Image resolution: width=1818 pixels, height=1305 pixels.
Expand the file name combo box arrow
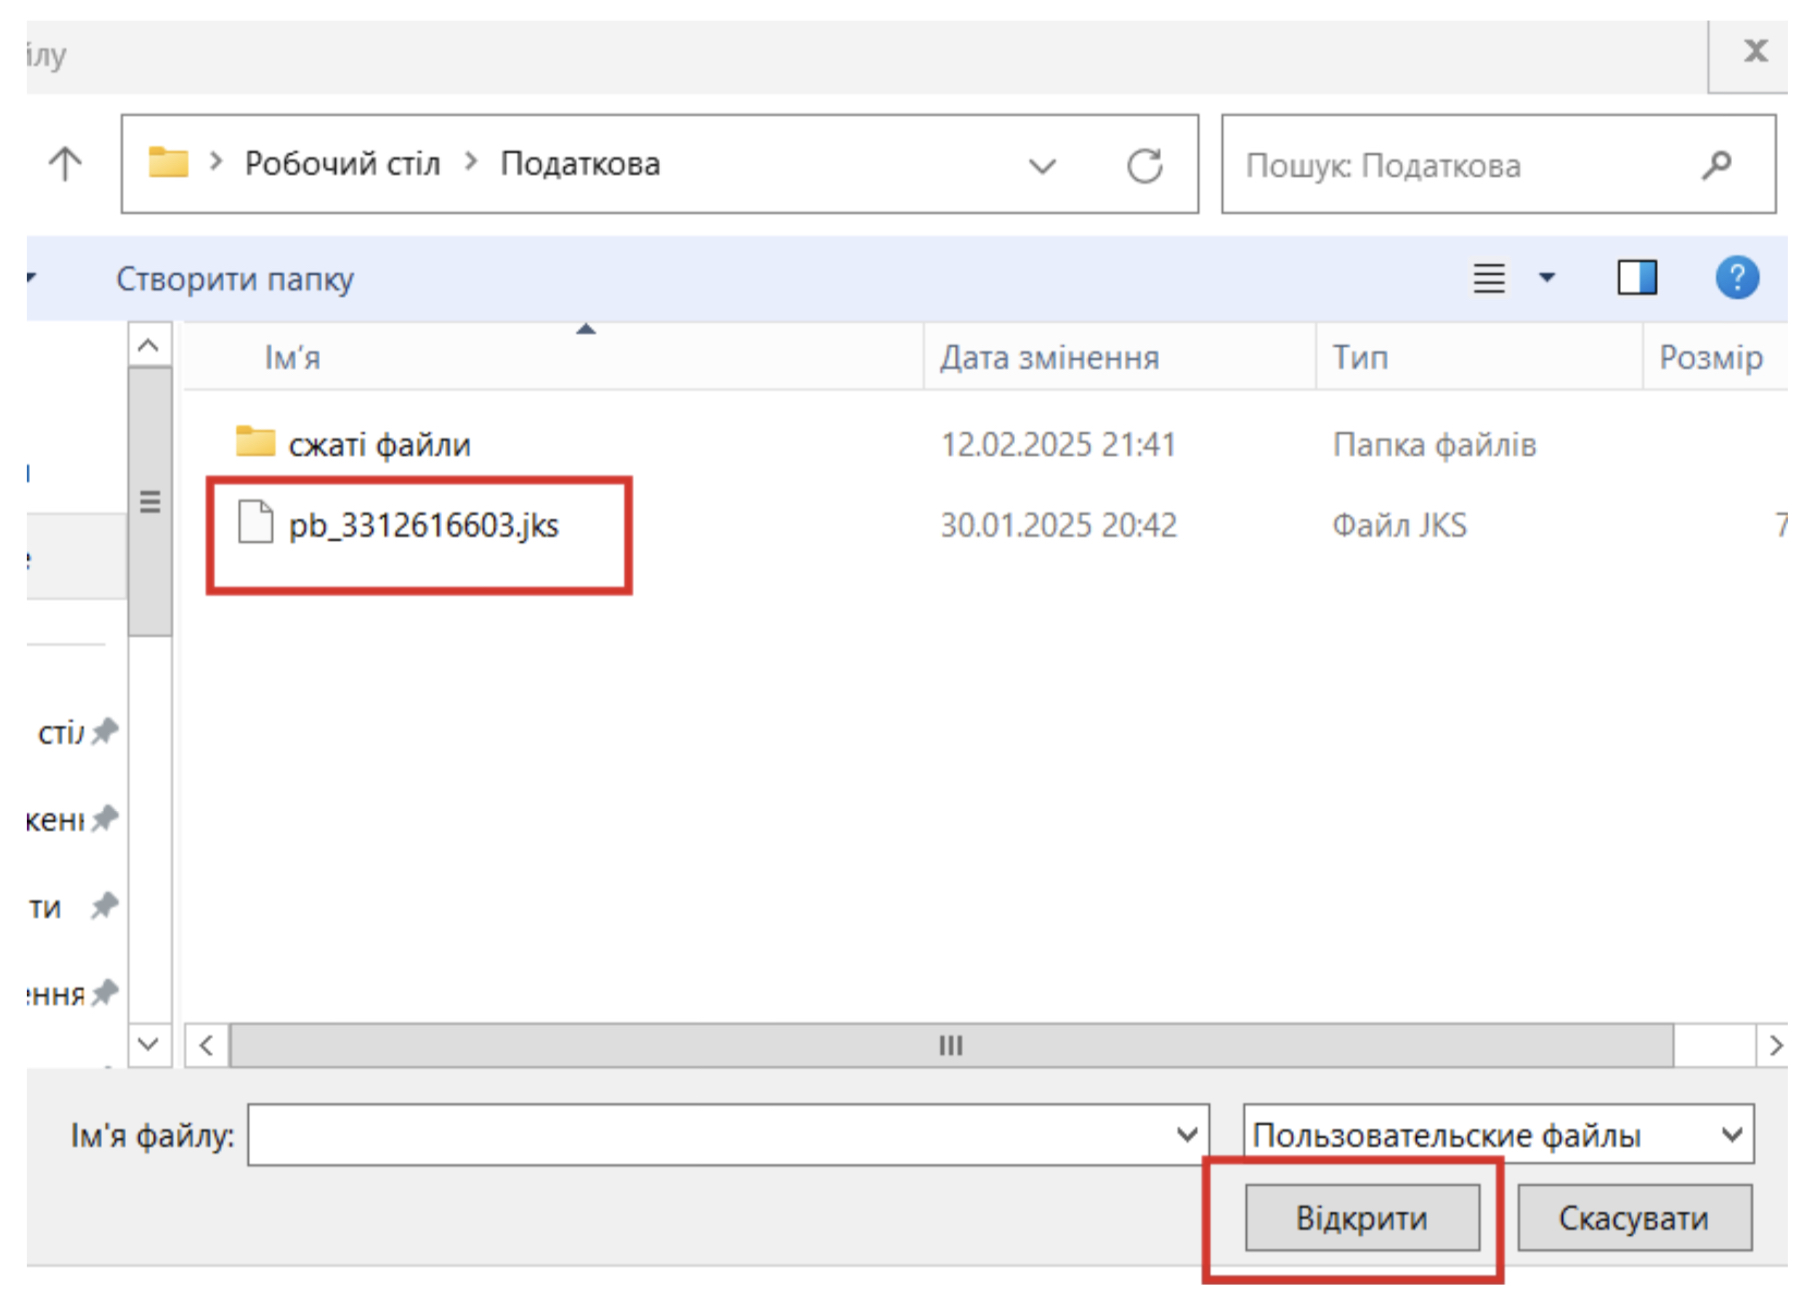click(1187, 1135)
